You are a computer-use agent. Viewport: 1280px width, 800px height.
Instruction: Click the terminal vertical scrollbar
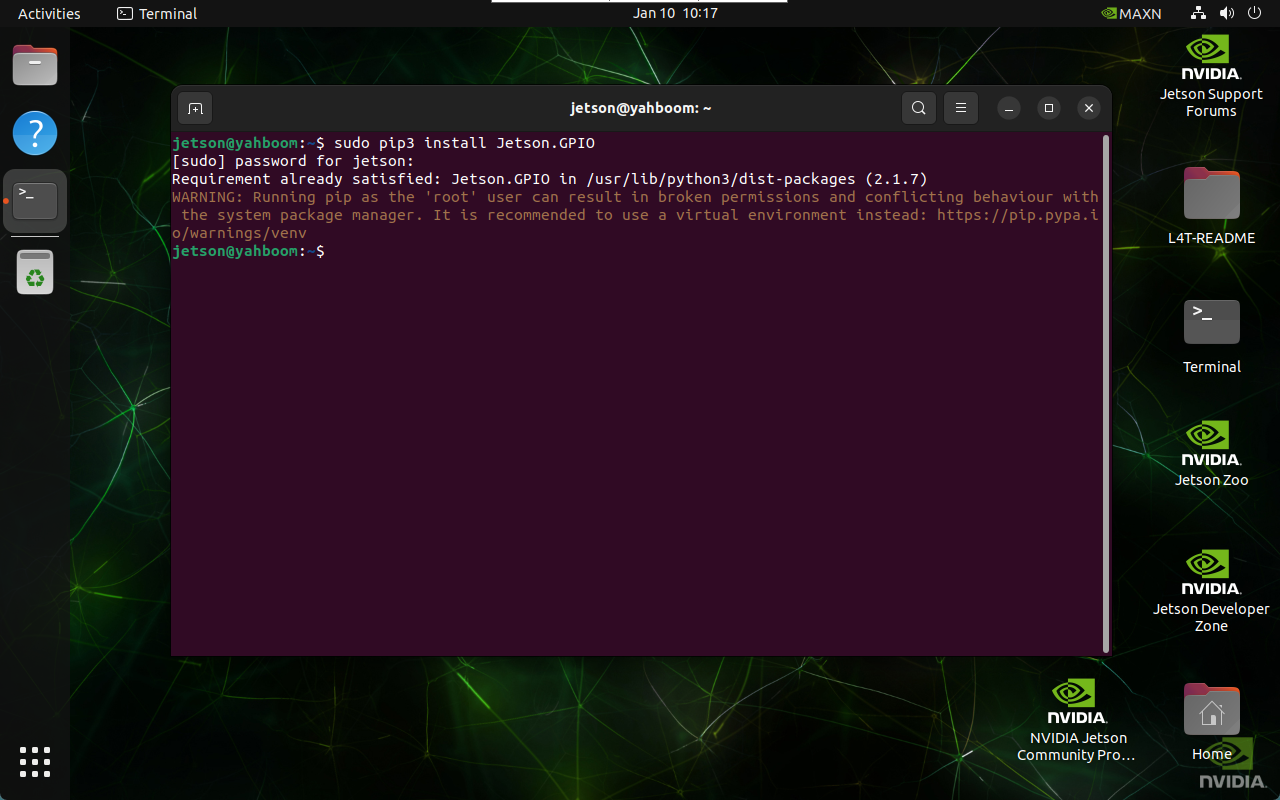(1105, 392)
